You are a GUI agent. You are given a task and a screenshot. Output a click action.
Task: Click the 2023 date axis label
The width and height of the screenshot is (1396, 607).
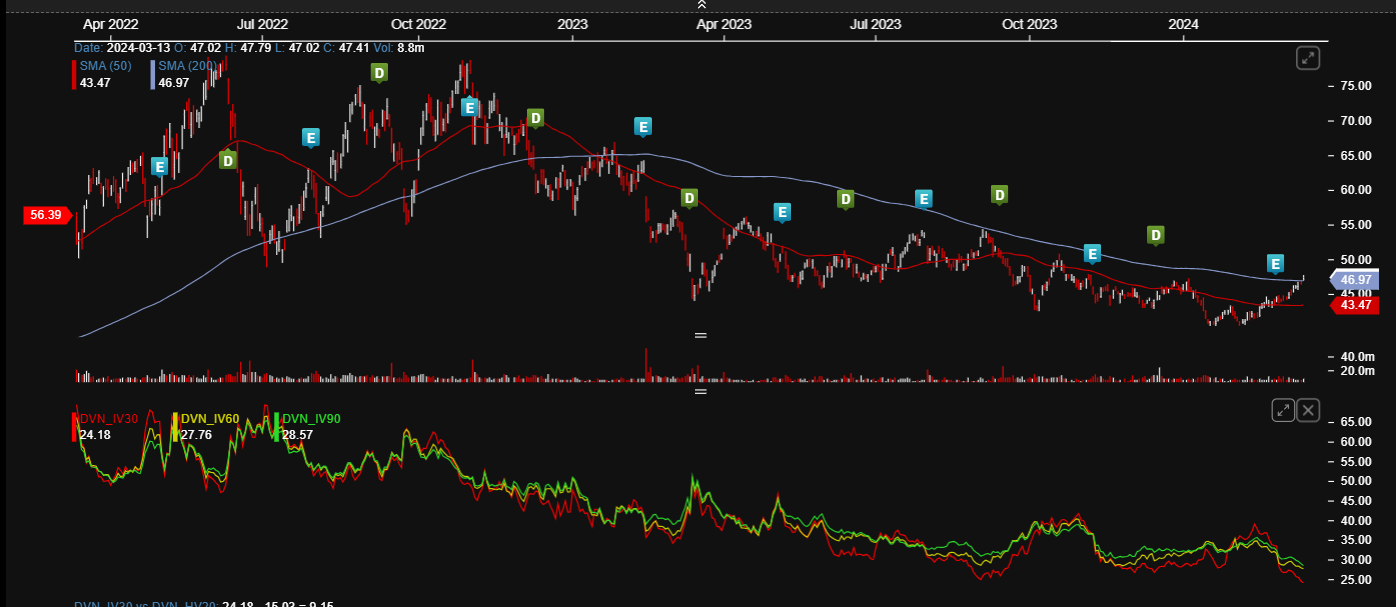click(572, 23)
